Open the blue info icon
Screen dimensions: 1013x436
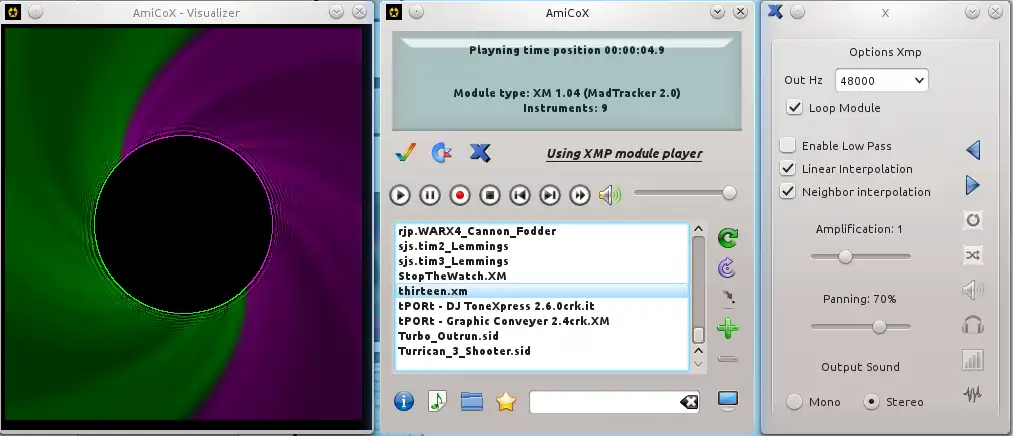pos(404,401)
